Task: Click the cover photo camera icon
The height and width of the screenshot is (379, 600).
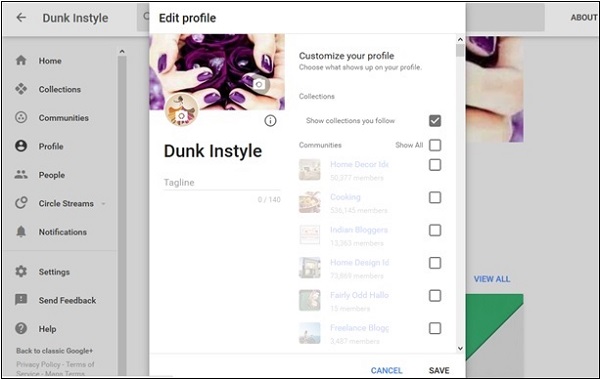Action: [x=259, y=84]
